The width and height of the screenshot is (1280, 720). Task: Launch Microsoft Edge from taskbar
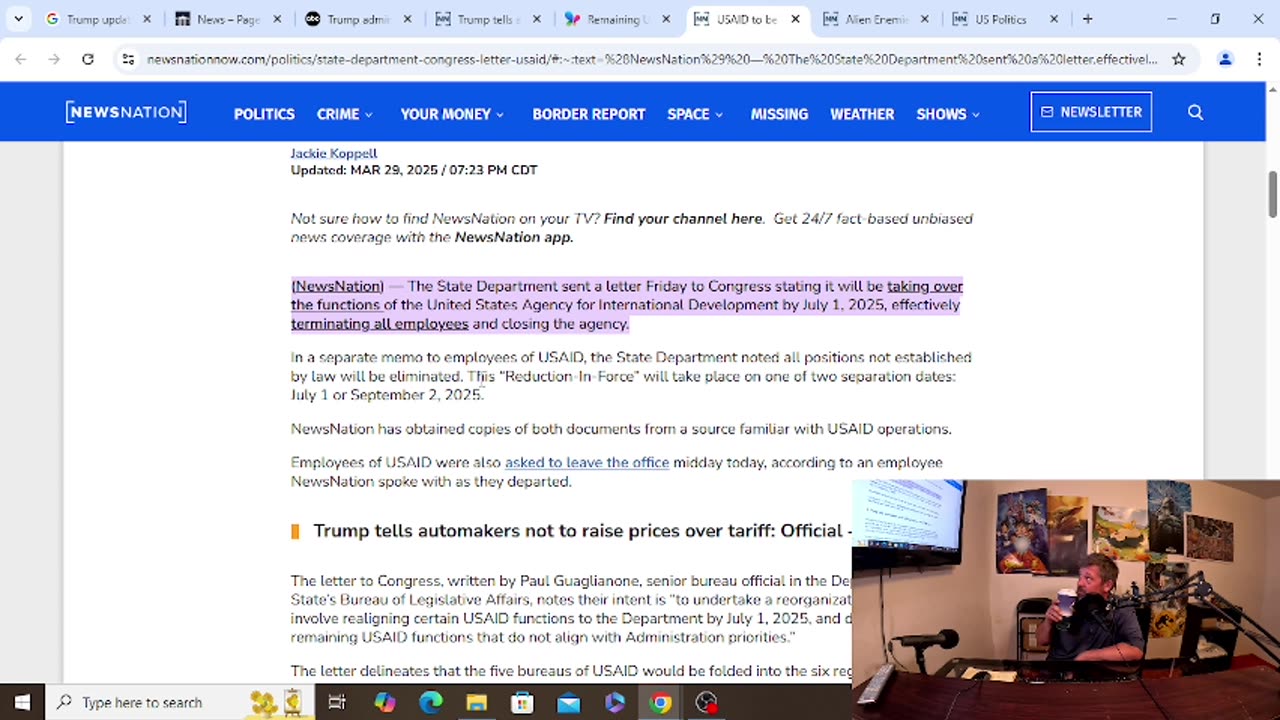point(431,702)
